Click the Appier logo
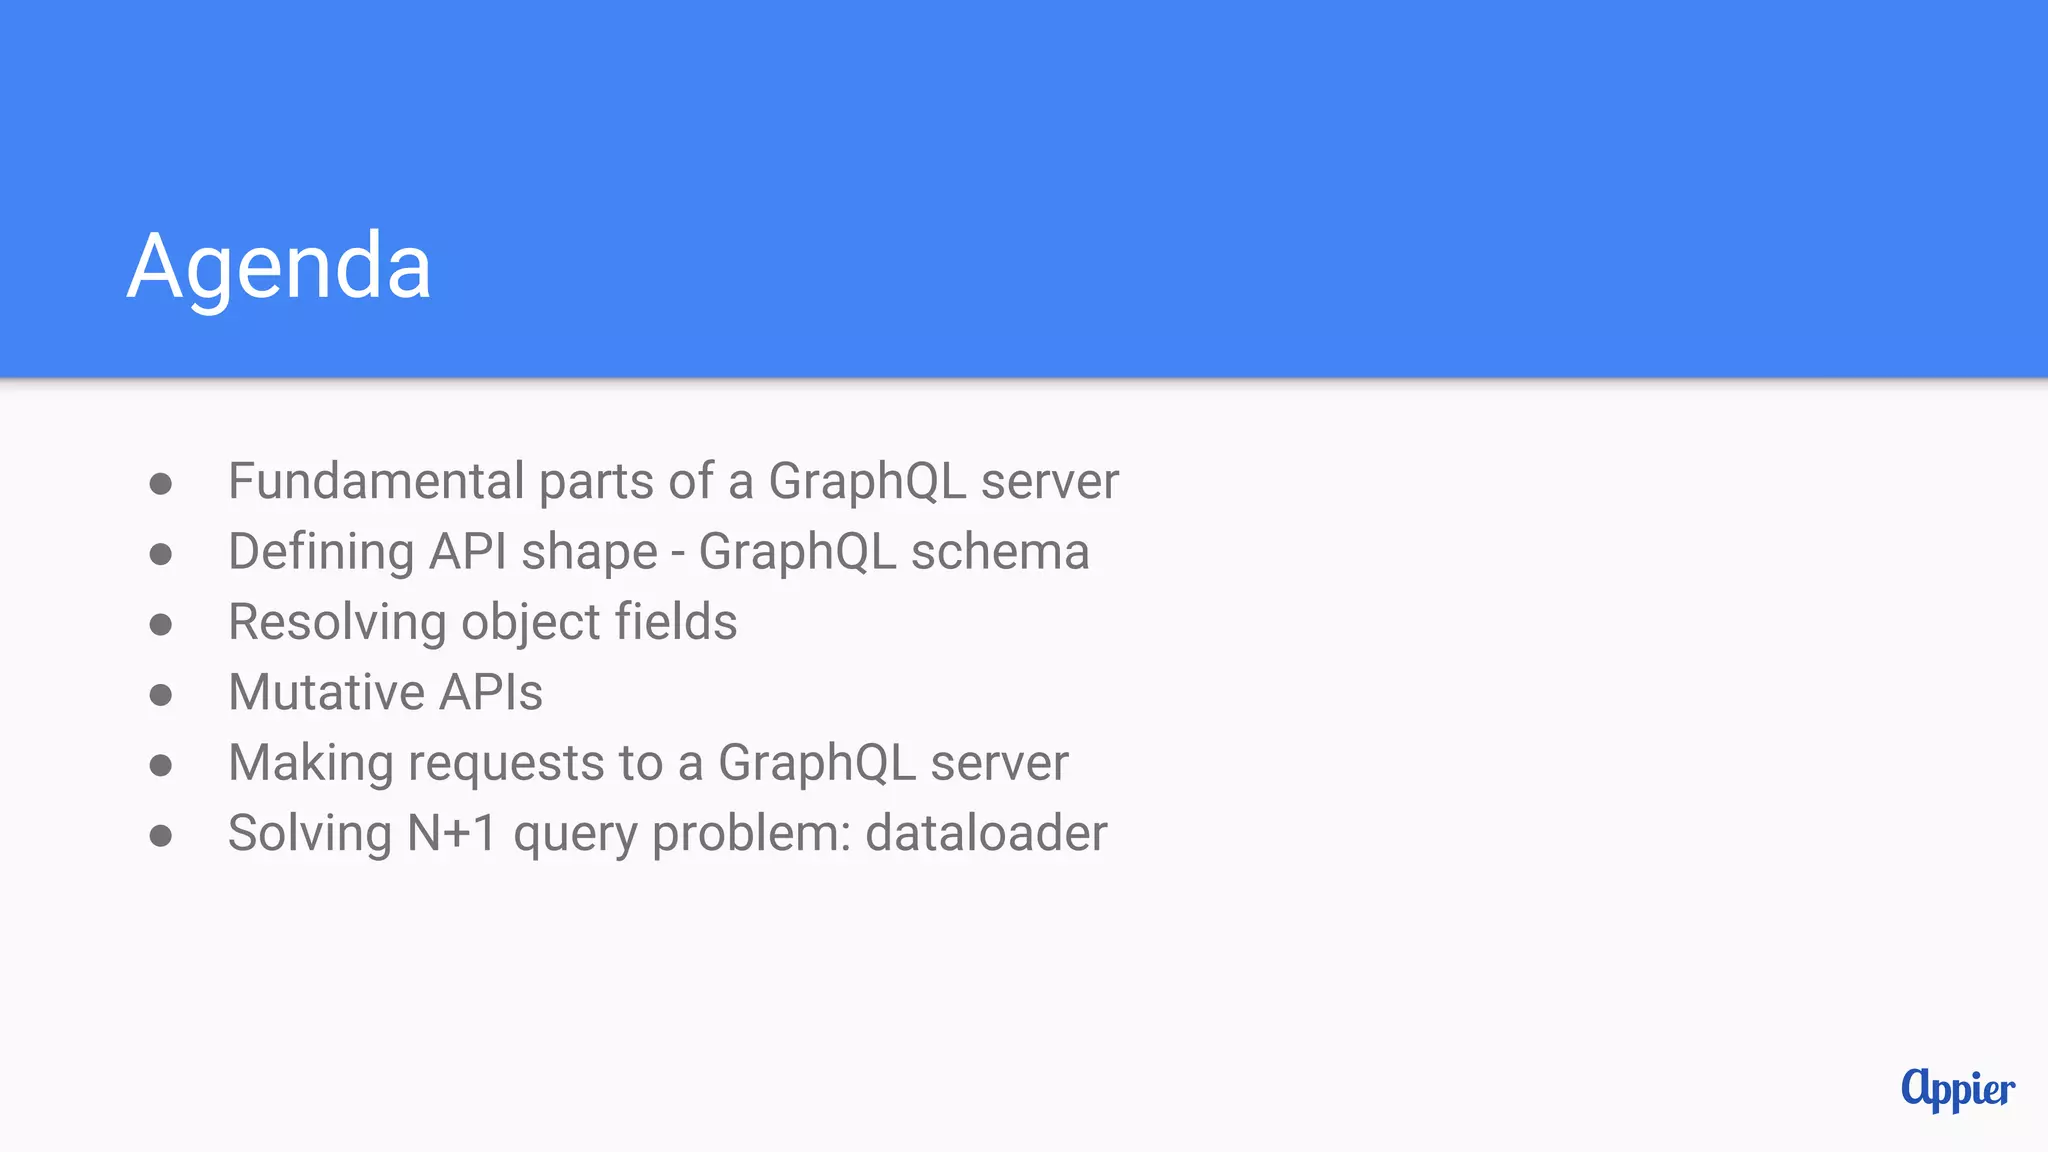 [x=1957, y=1089]
